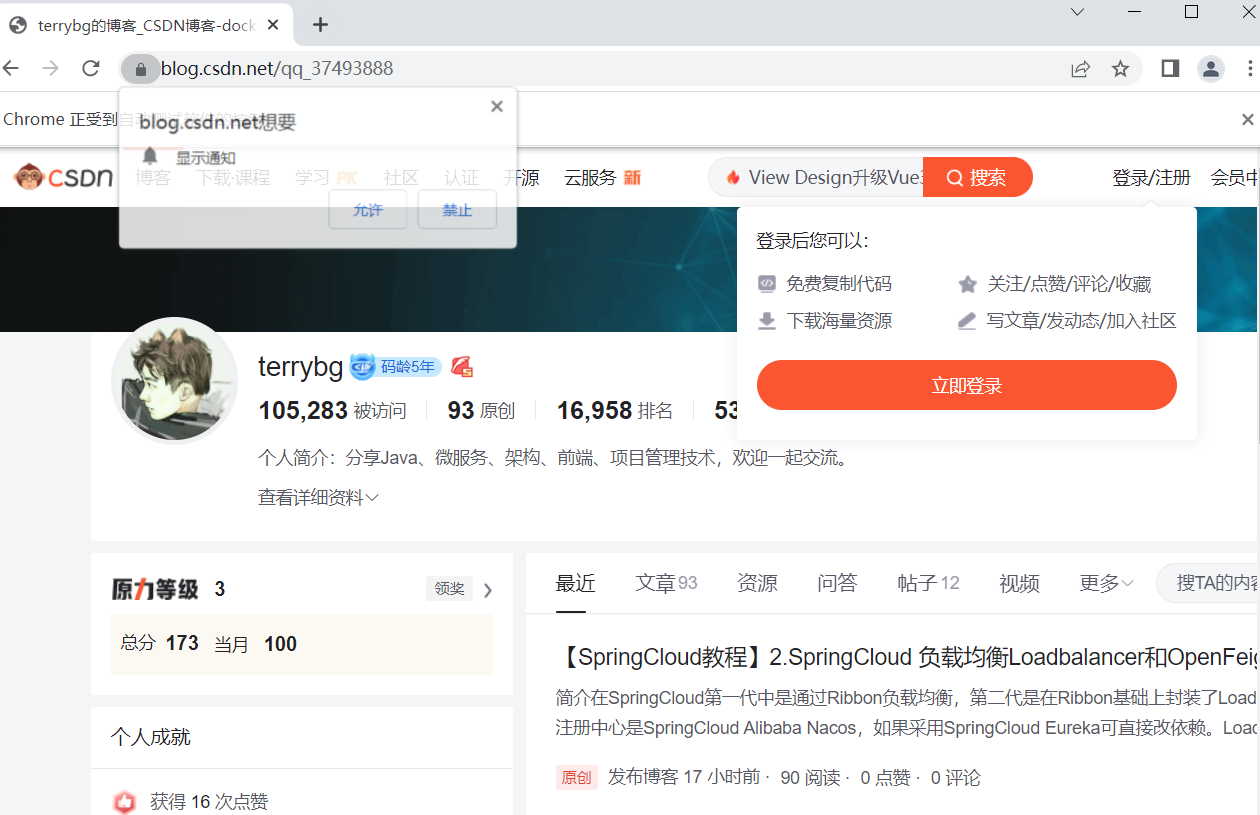Screen dimensions: 1260x815
Task: Expand 查看详细资料 details
Action: pyautogui.click(x=318, y=497)
